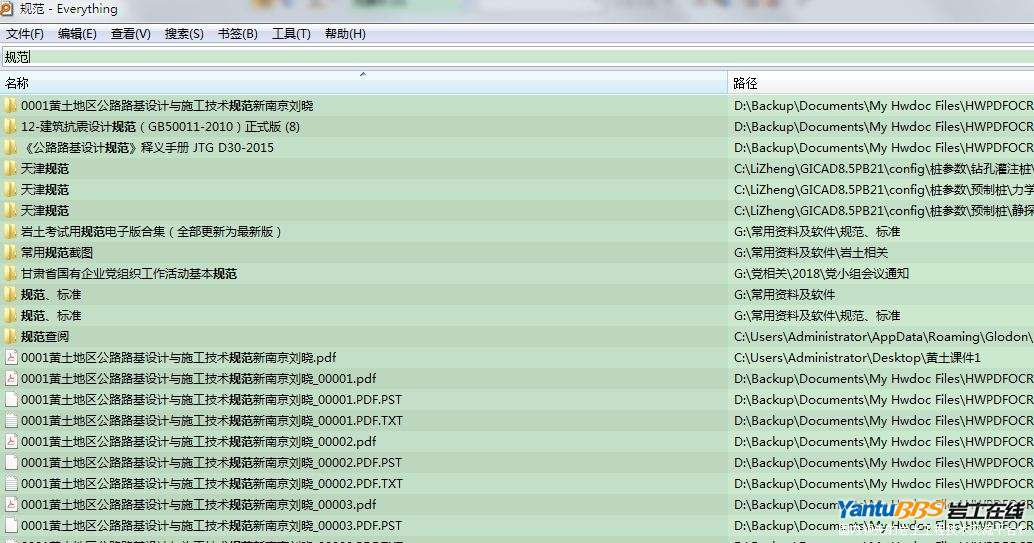Click folder icon beside 《公路路基设计规范》释义手册
The image size is (1034, 543).
10,148
